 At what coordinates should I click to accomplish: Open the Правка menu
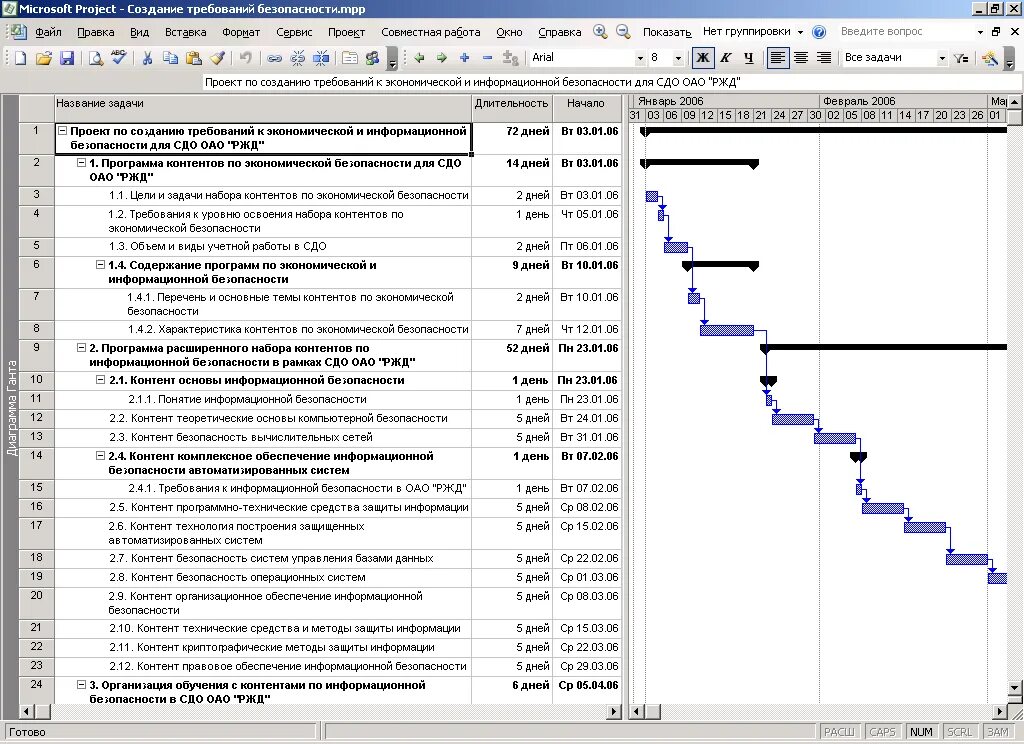pos(95,32)
